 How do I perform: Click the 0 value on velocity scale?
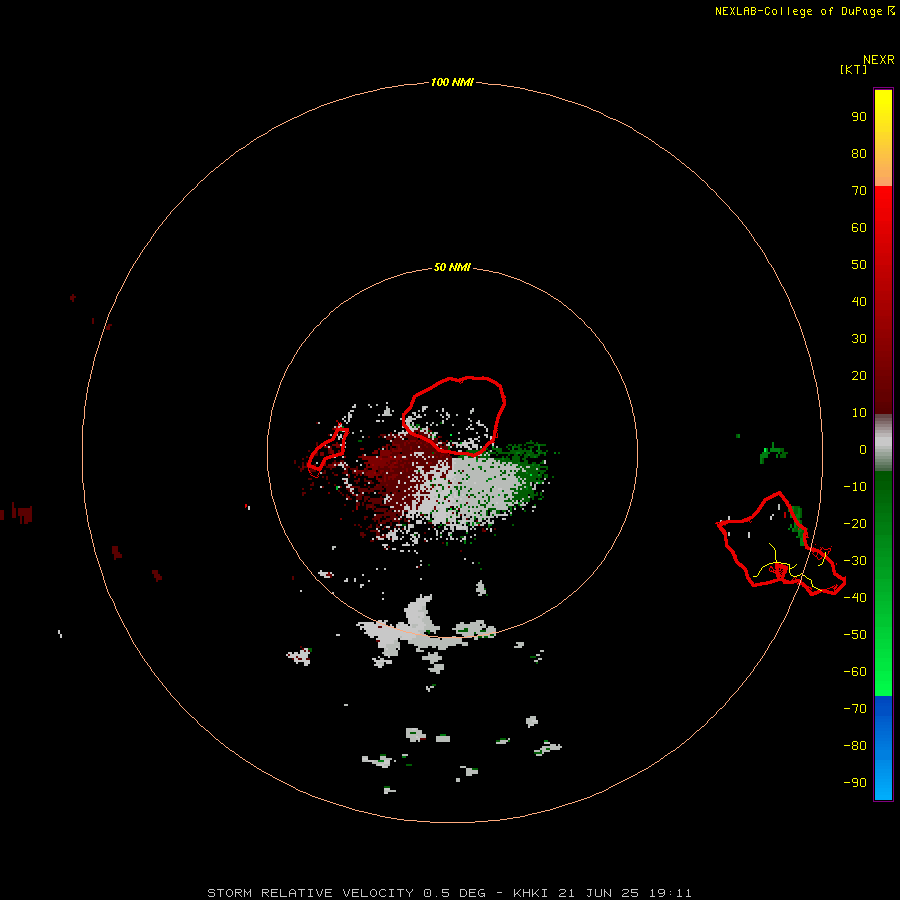pos(863,449)
